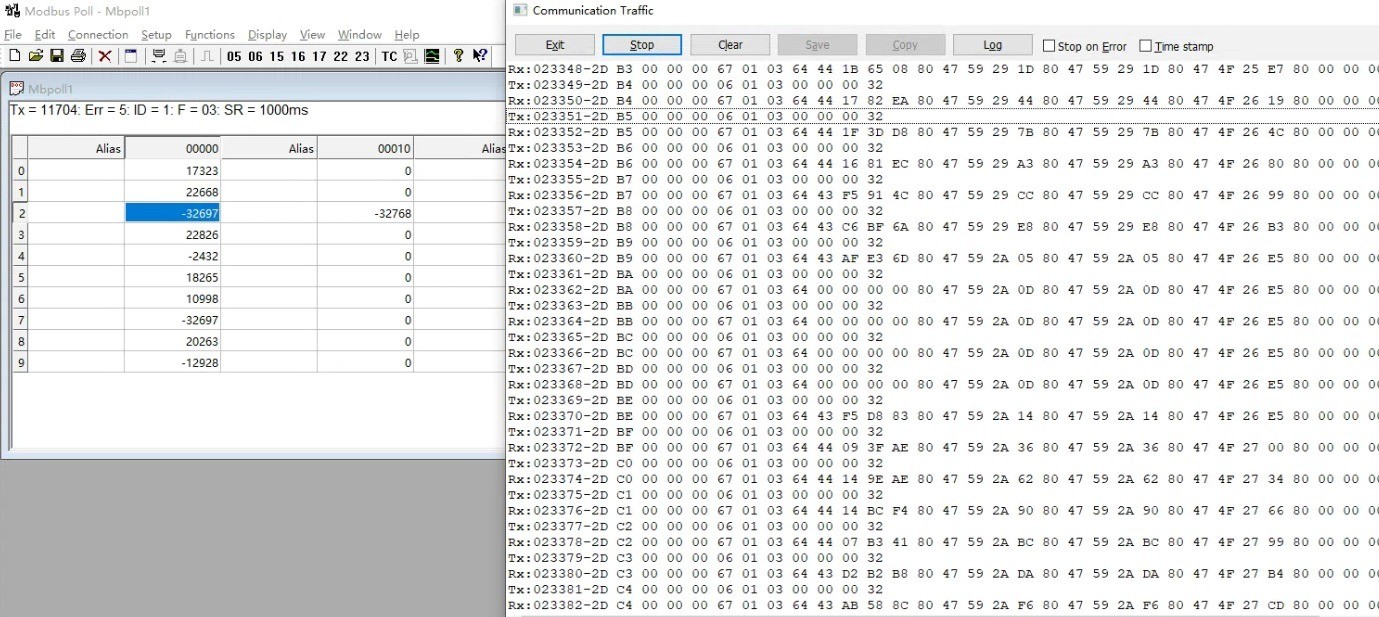The height and width of the screenshot is (617, 1379).
Task: Click the 00000 column header
Action: (172, 148)
